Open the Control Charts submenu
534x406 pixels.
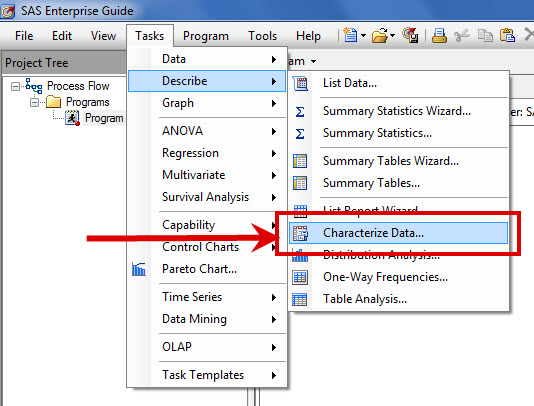coord(207,247)
